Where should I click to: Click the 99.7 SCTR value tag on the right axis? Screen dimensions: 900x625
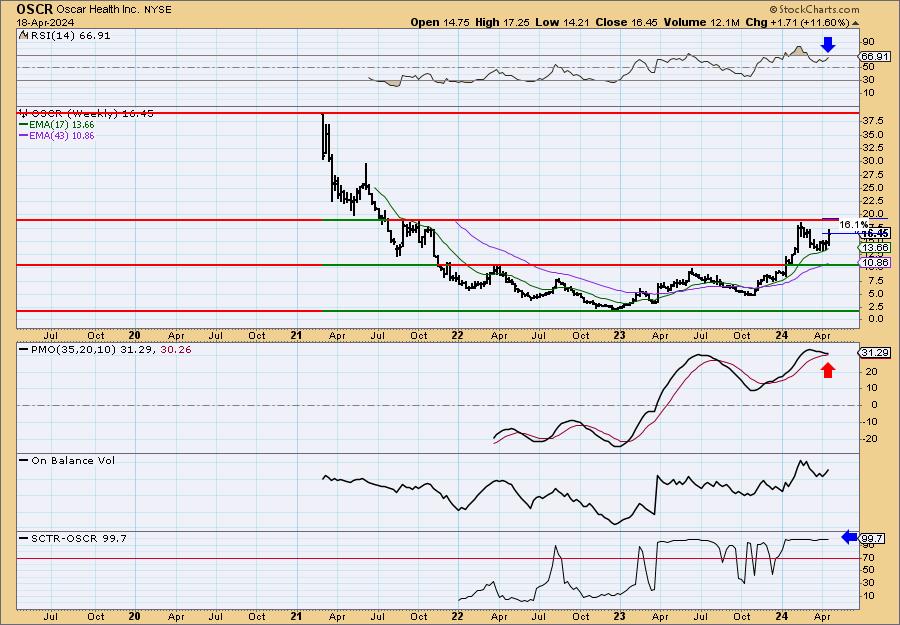pos(873,539)
